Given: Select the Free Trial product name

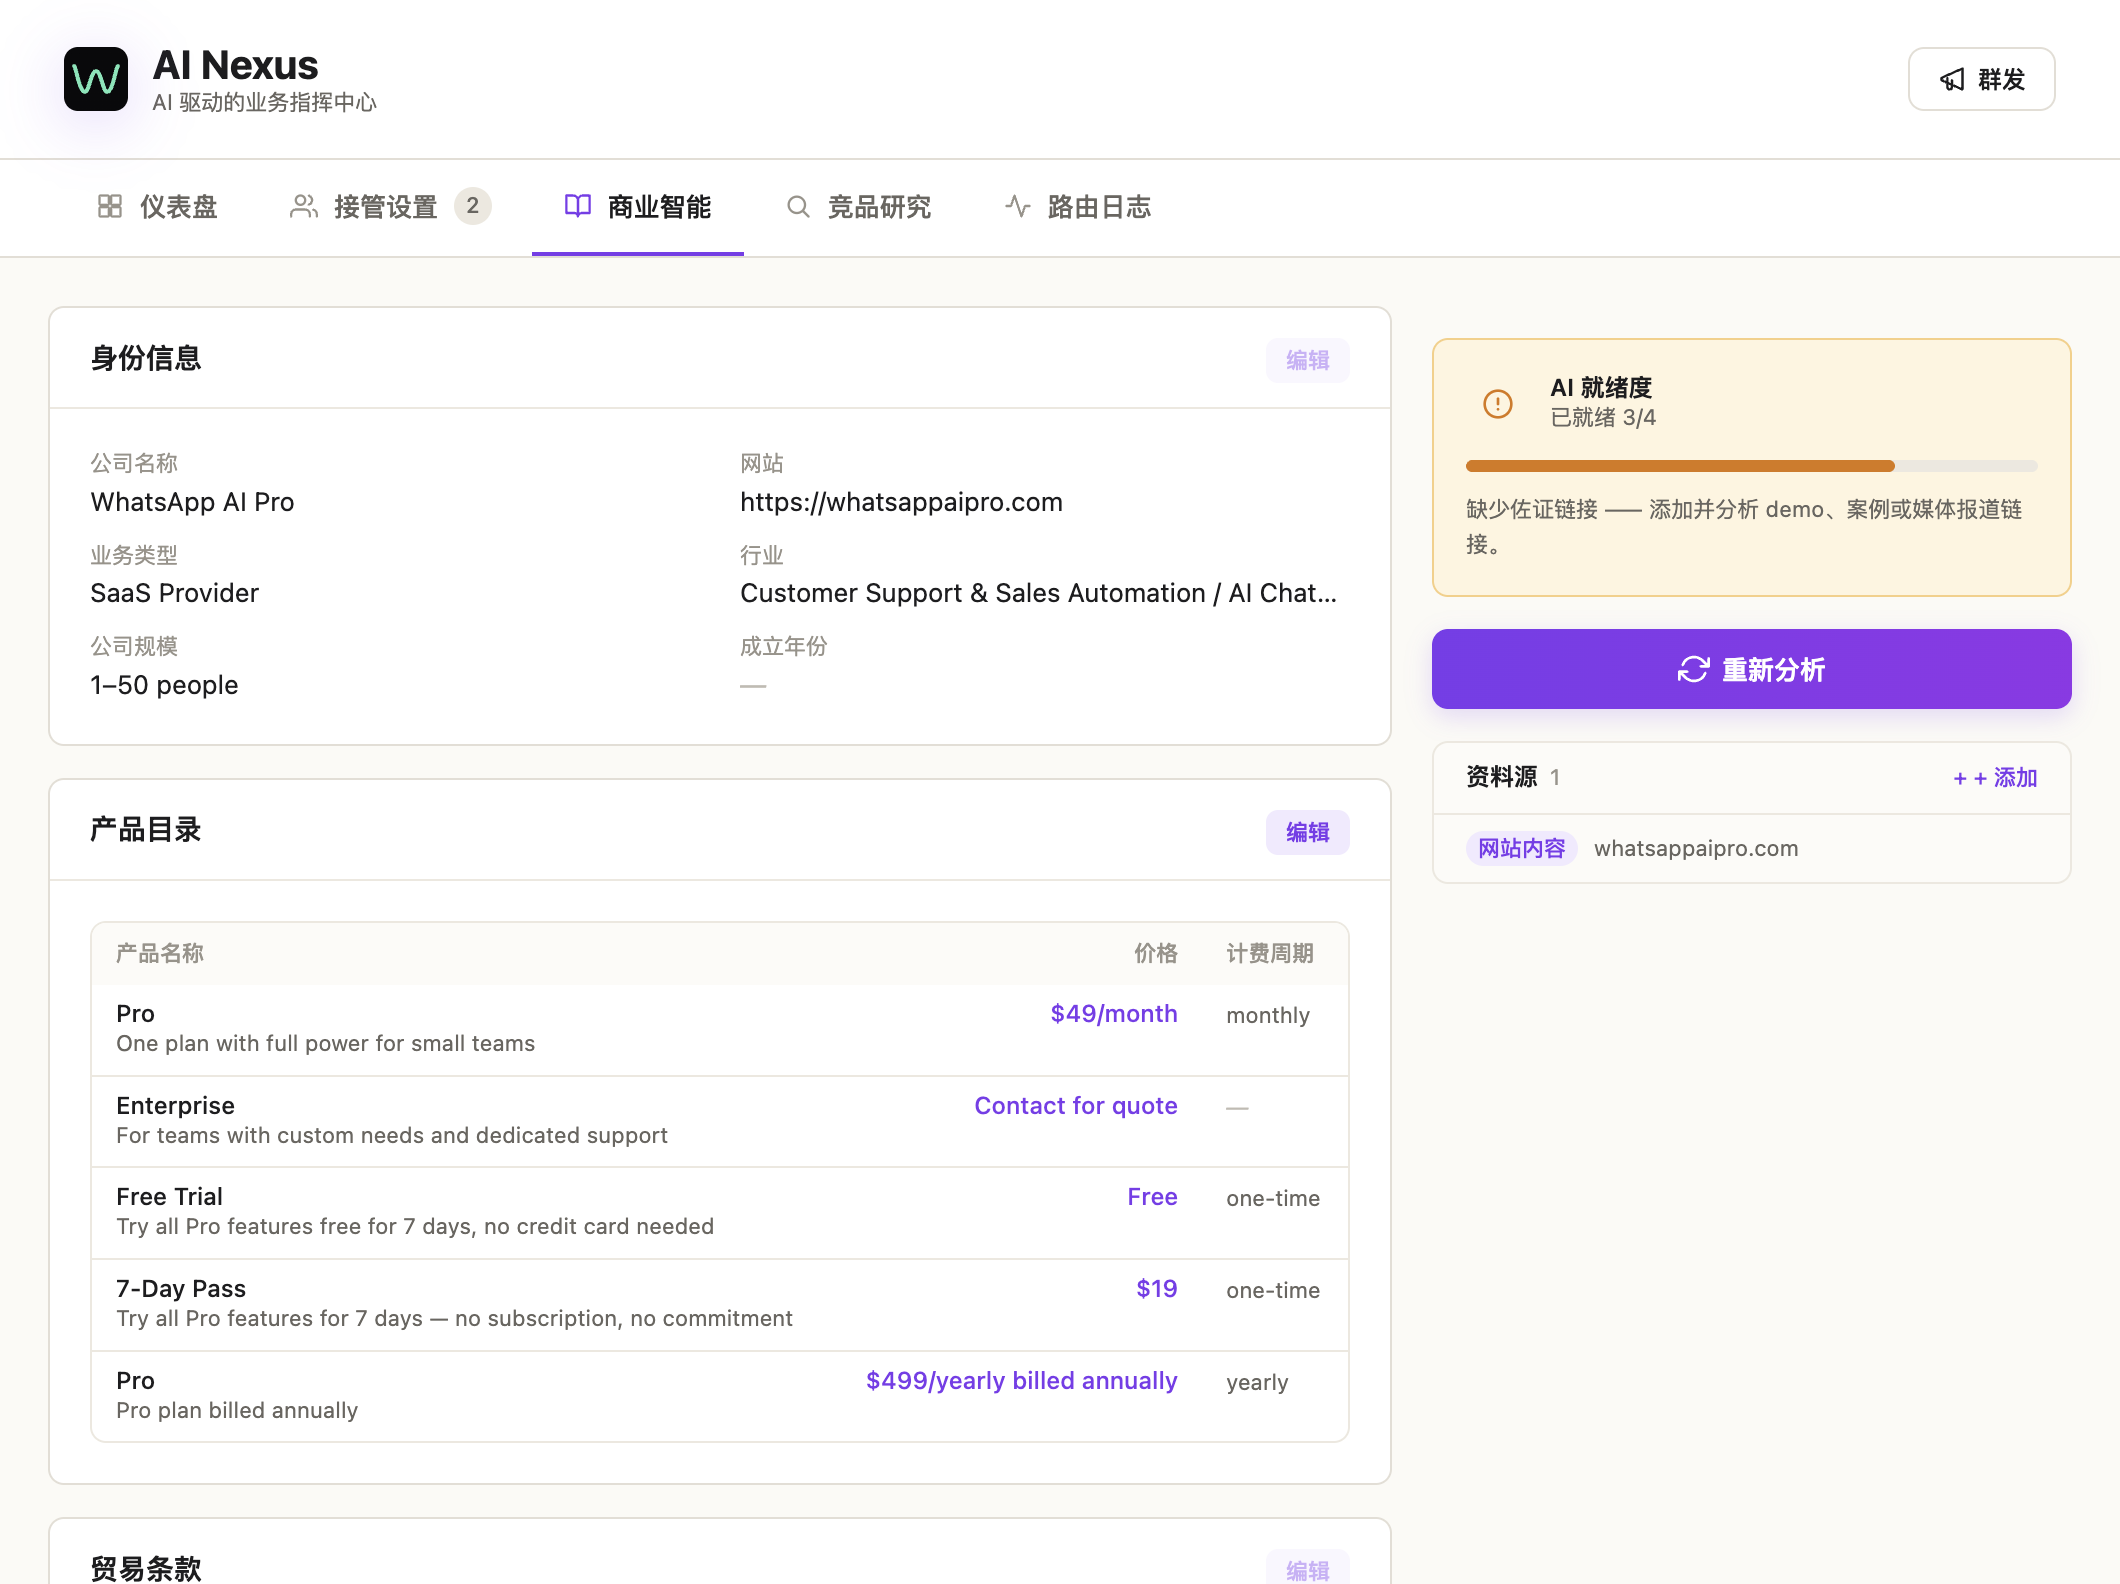Looking at the screenshot, I should pyautogui.click(x=169, y=1197).
